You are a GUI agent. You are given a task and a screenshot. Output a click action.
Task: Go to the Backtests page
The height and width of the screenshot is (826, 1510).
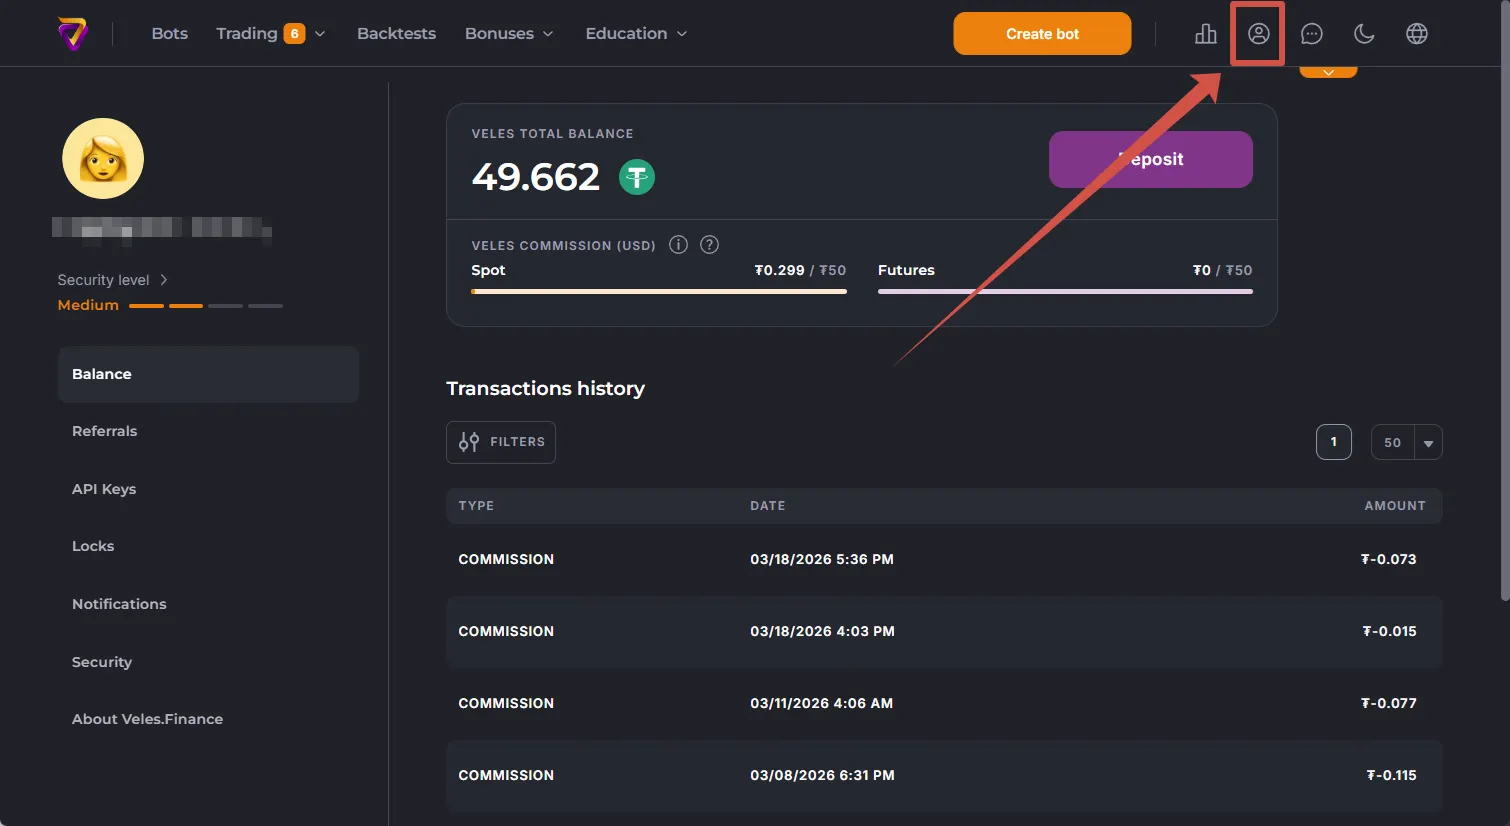396,34
